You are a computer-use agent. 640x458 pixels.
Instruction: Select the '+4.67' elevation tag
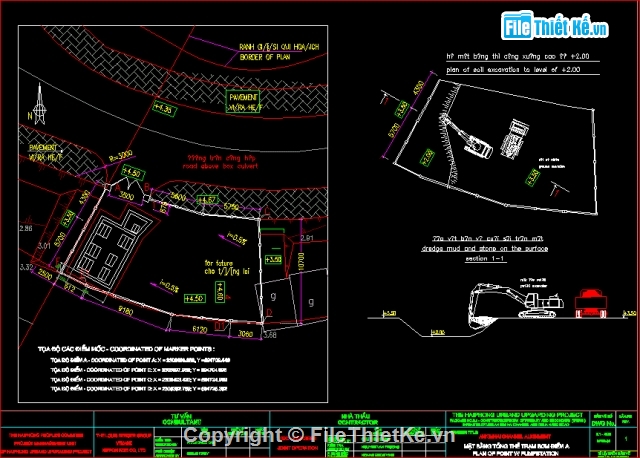click(x=207, y=200)
